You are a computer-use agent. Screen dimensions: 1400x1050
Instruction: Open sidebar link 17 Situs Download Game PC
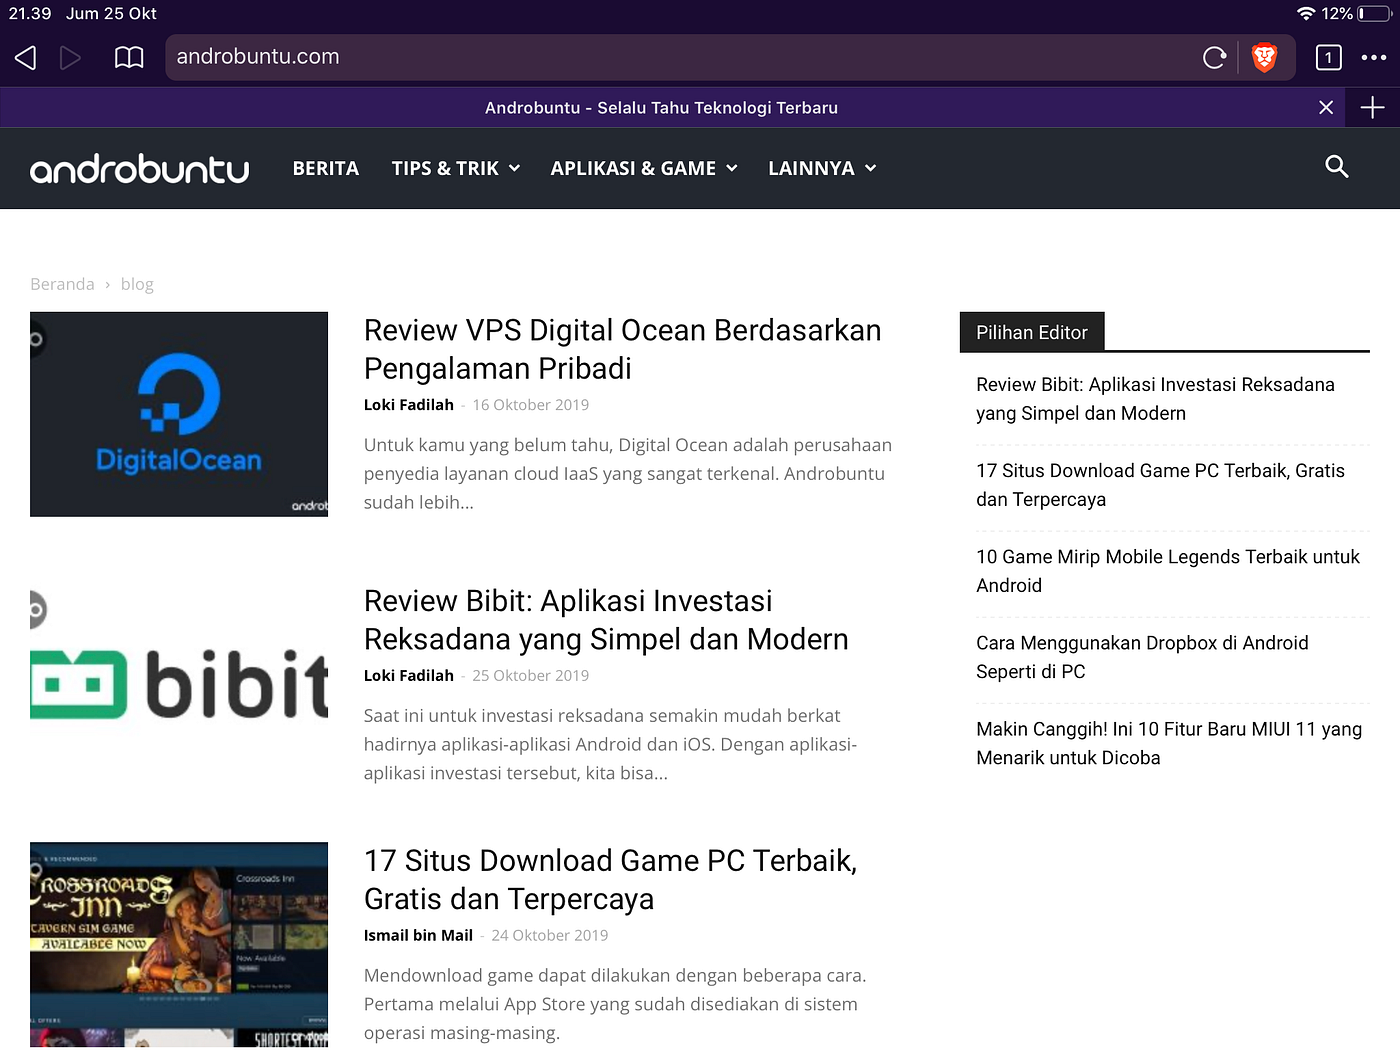click(x=1160, y=485)
